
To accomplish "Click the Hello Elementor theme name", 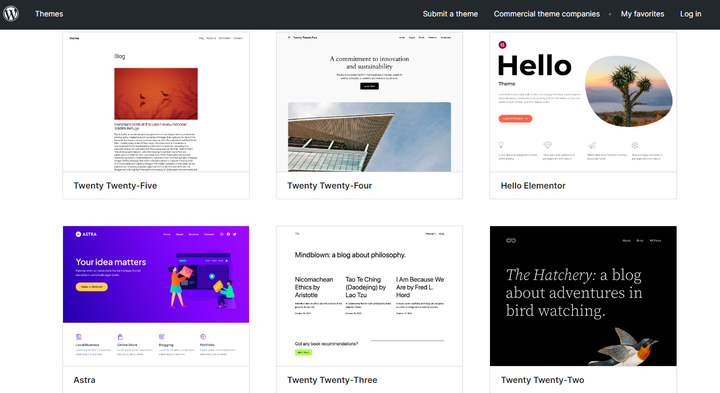I will (x=533, y=185).
